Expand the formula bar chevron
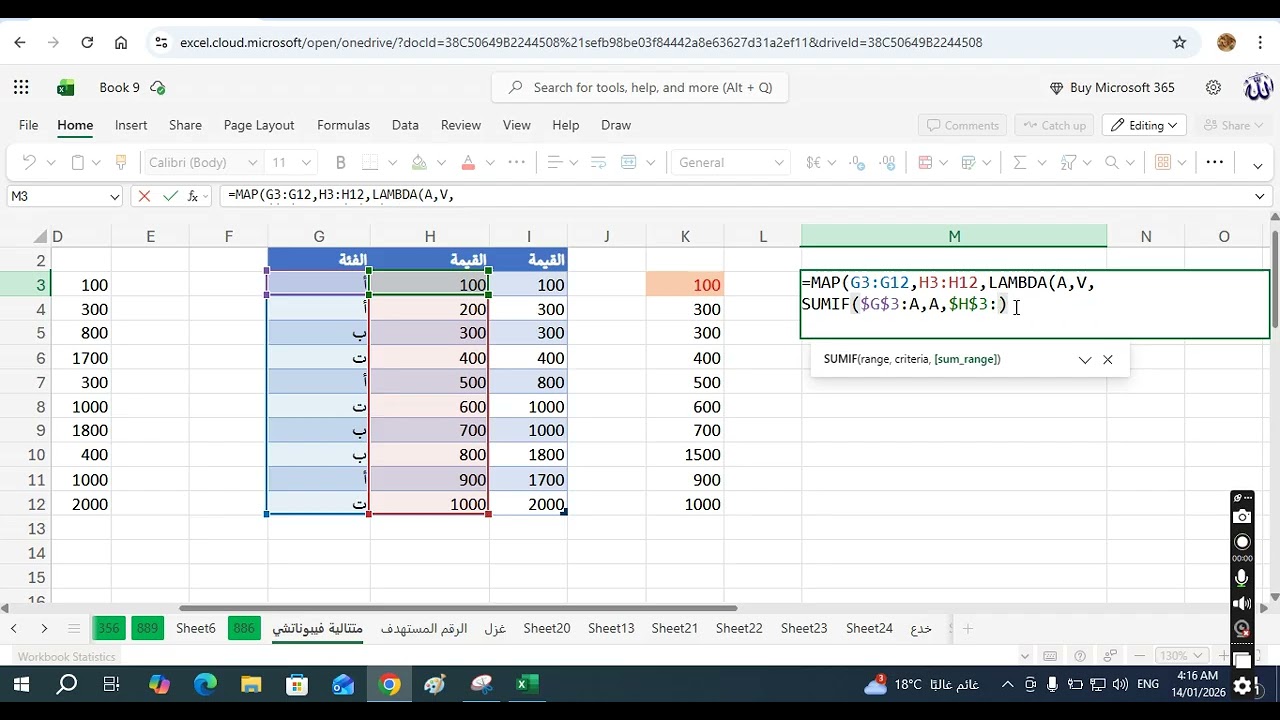The image size is (1280, 720). point(1260,197)
